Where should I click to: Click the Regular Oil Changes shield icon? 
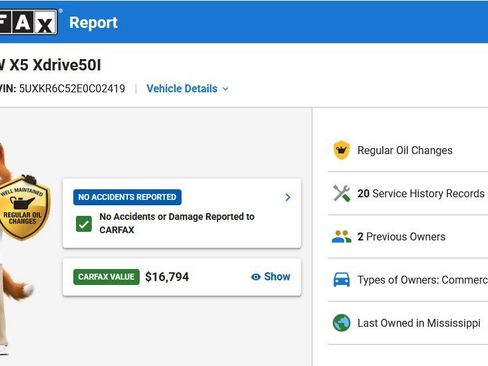(341, 150)
